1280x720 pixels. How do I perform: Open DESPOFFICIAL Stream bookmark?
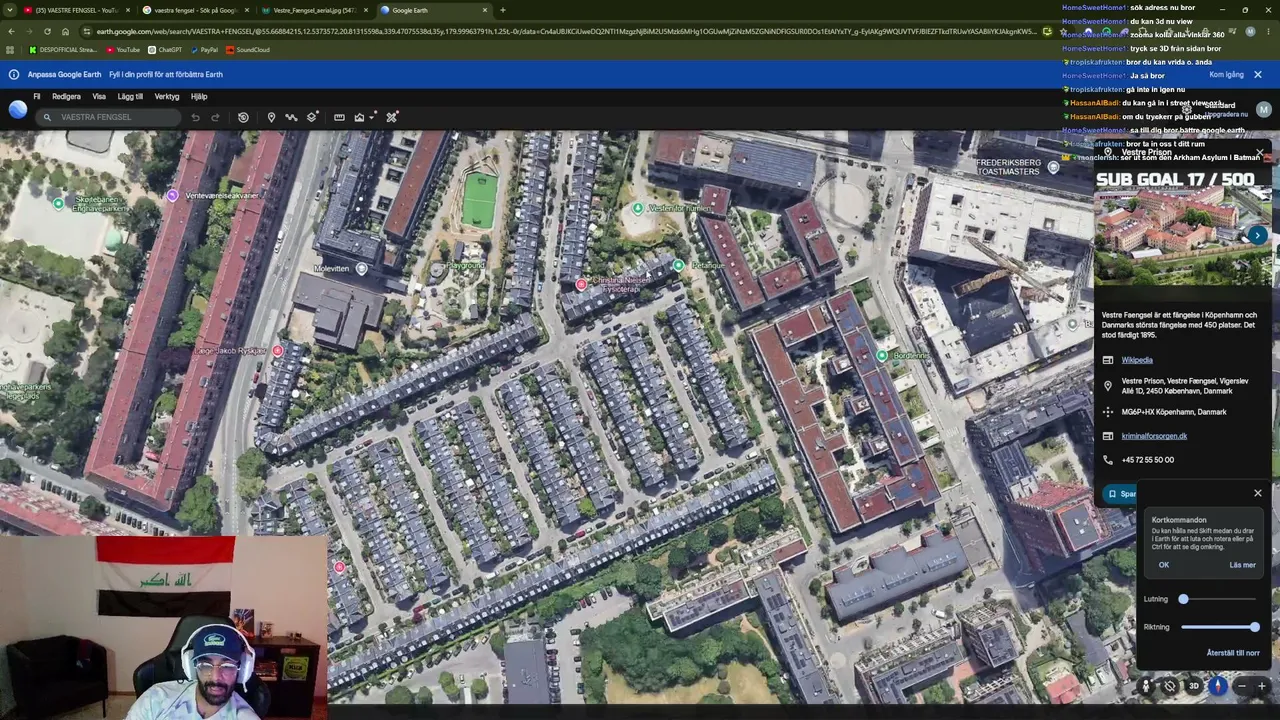64,50
